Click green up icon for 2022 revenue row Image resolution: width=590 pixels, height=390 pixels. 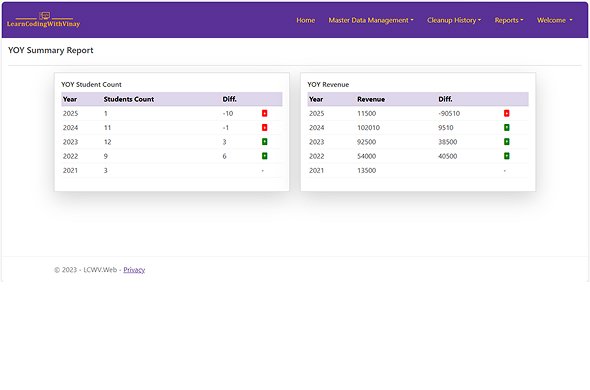[506, 156]
